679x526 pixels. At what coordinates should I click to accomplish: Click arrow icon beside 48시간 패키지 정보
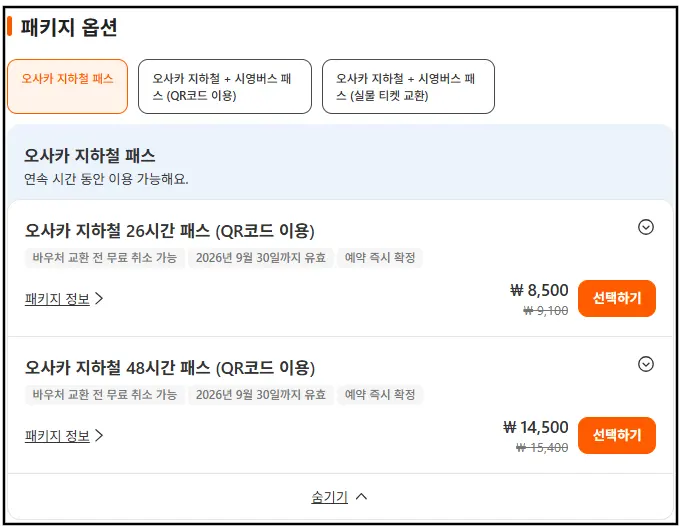pyautogui.click(x=99, y=435)
